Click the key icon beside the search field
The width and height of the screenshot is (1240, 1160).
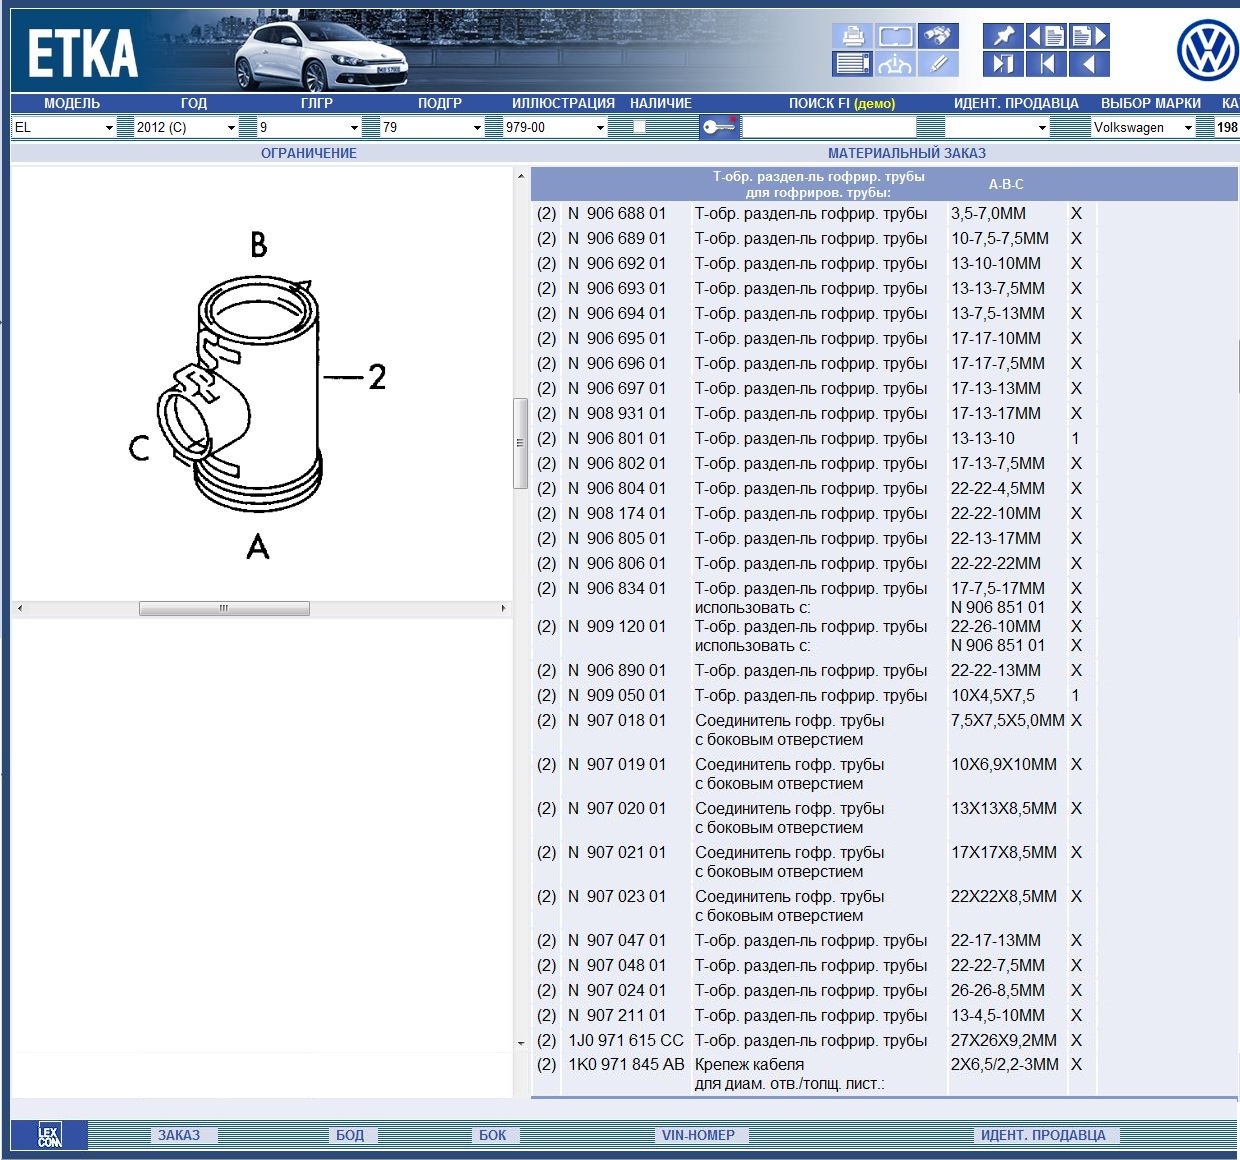718,127
